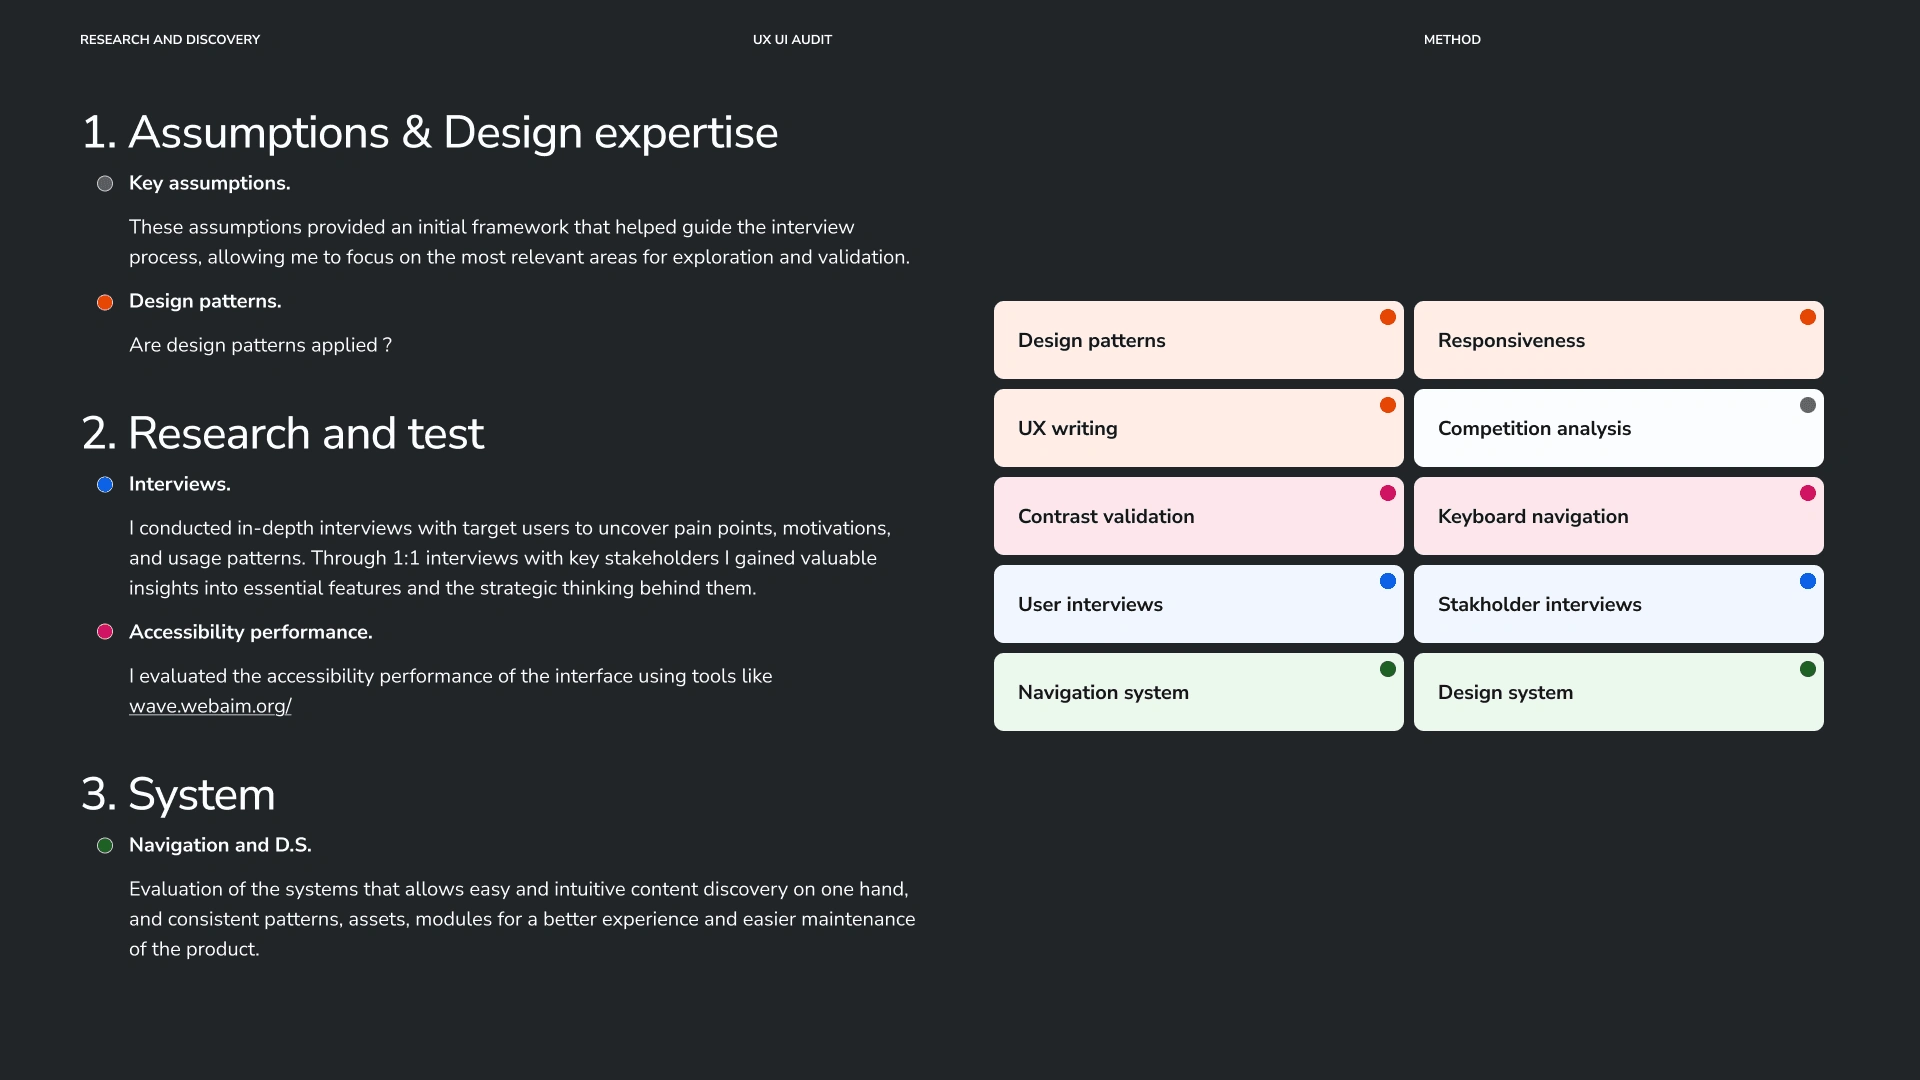Open the wave.webaim.org/ link
Image resolution: width=1920 pixels, height=1080 pixels.
coord(210,706)
